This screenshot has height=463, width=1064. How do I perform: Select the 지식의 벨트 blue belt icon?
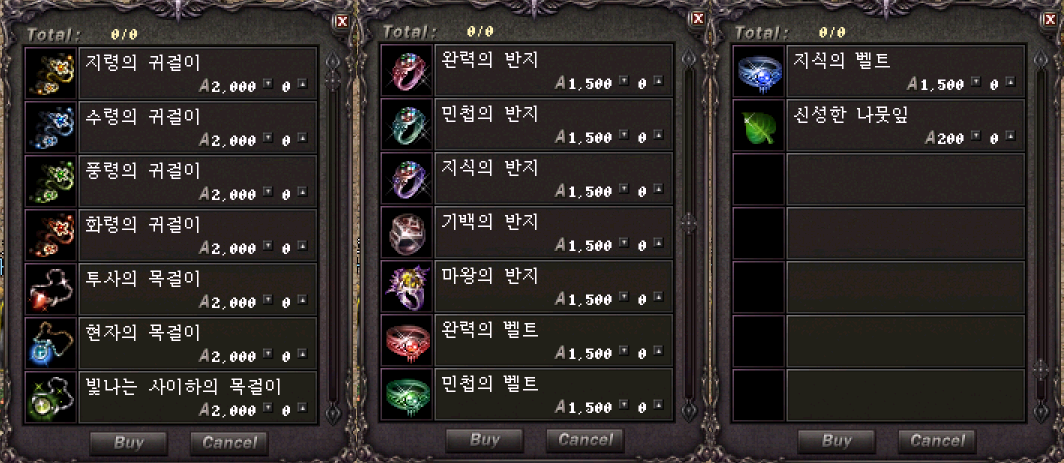tap(759, 71)
